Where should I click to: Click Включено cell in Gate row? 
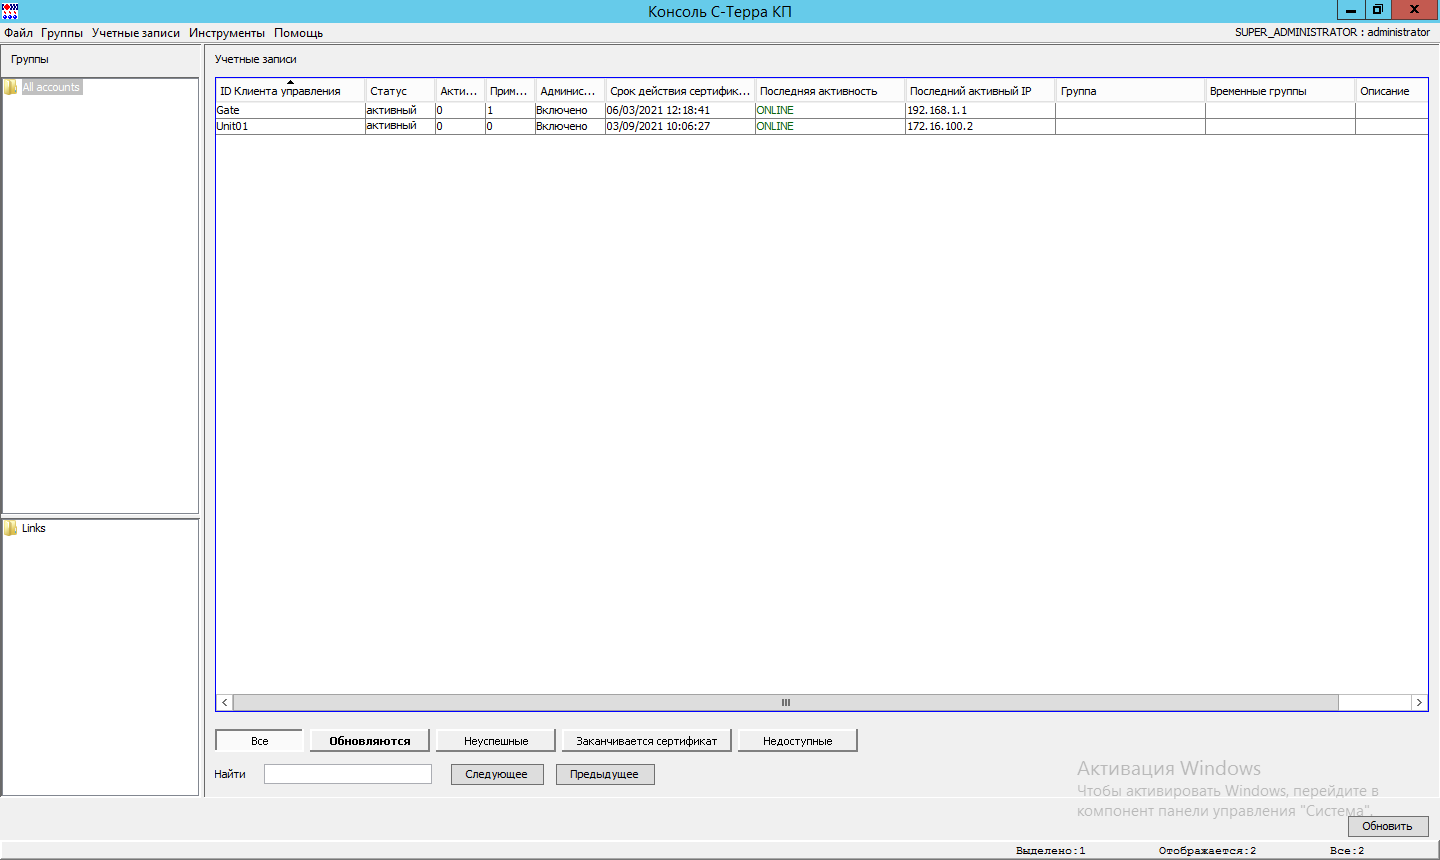click(x=570, y=110)
